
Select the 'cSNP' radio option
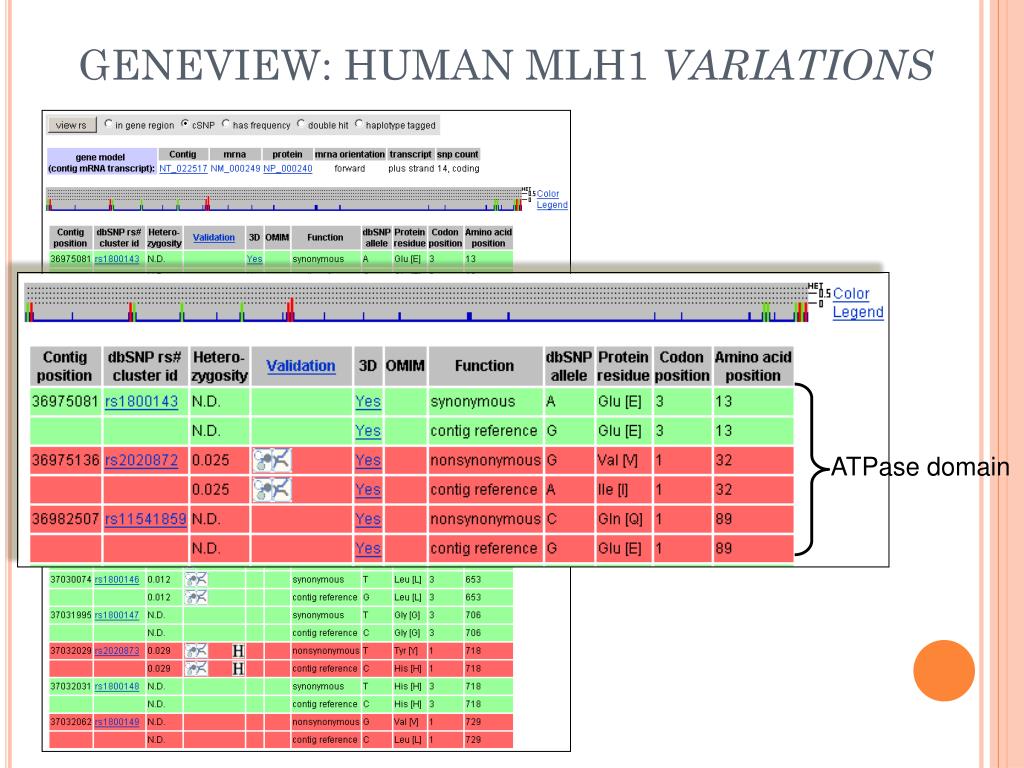(185, 123)
